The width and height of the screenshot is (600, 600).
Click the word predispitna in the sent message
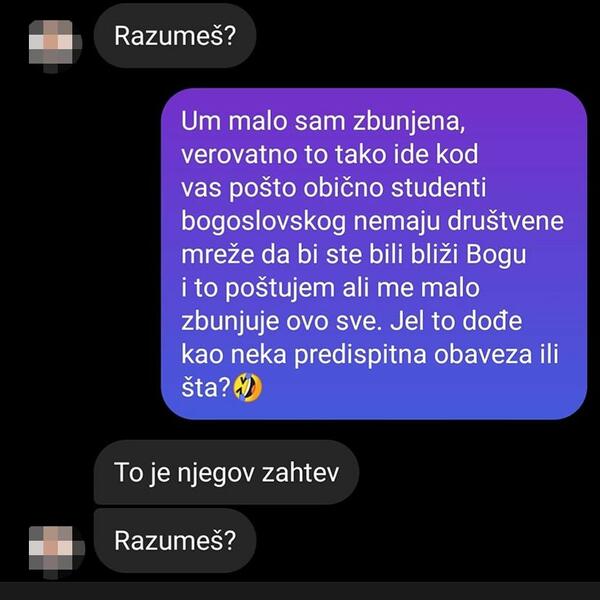360,355
